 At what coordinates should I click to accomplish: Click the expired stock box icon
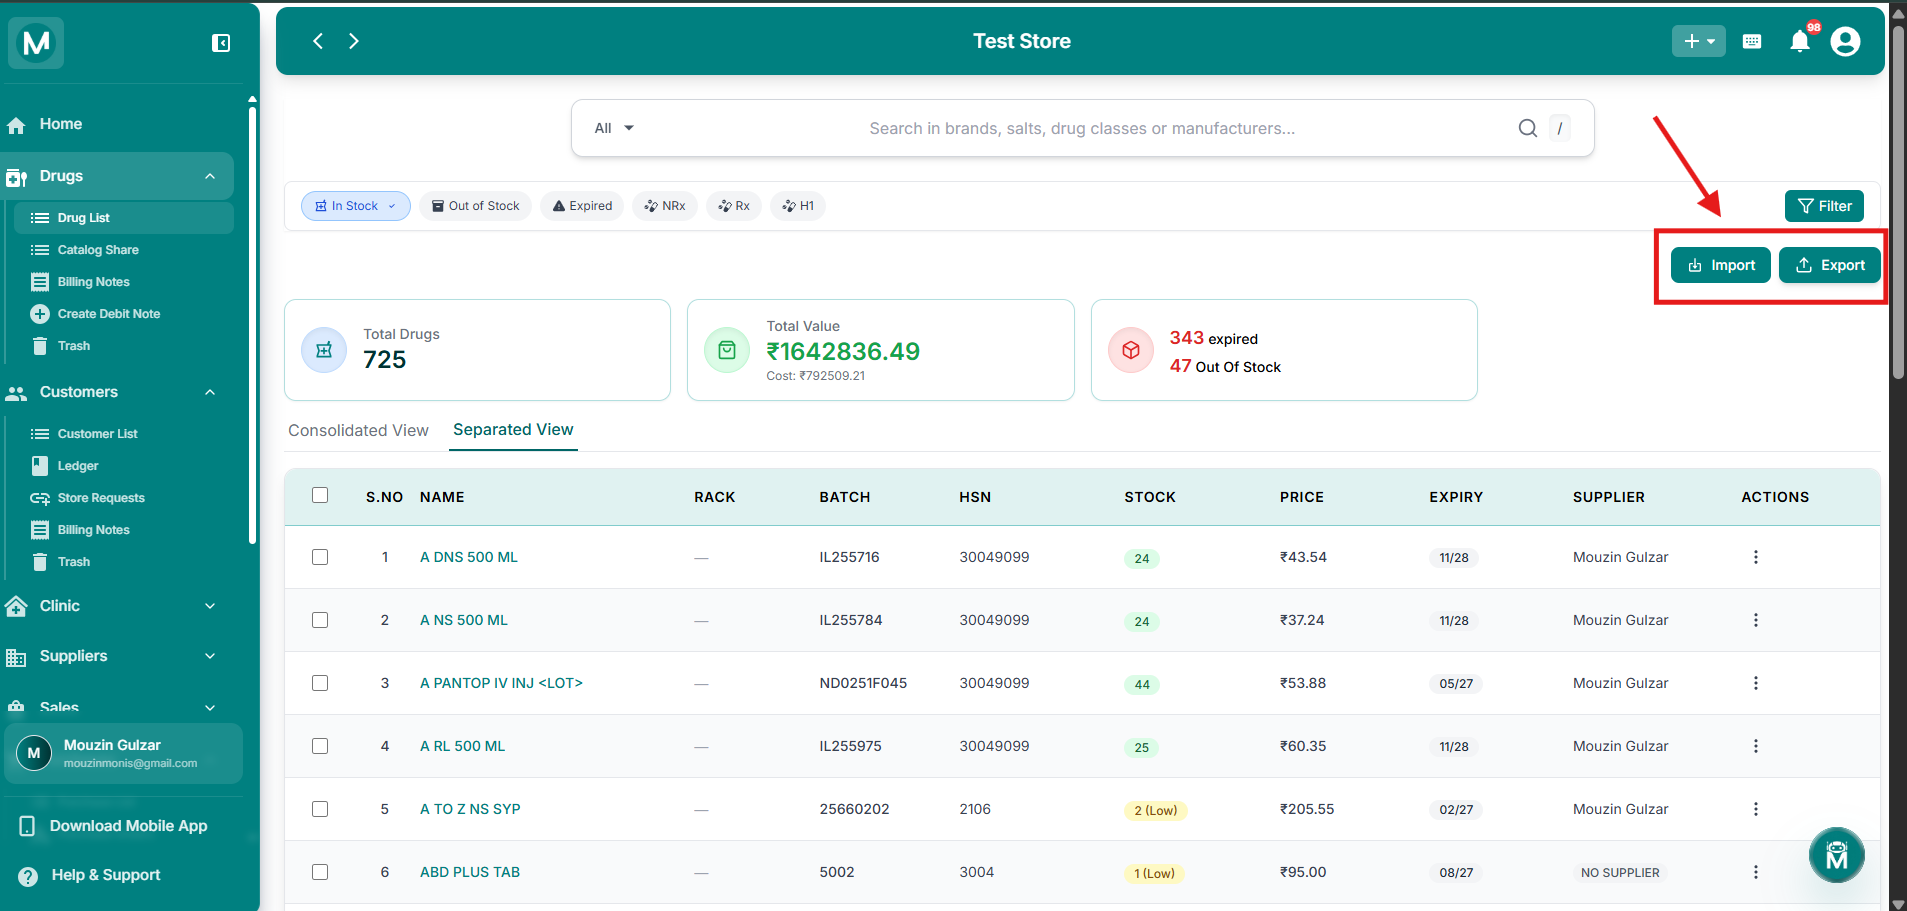1131,350
